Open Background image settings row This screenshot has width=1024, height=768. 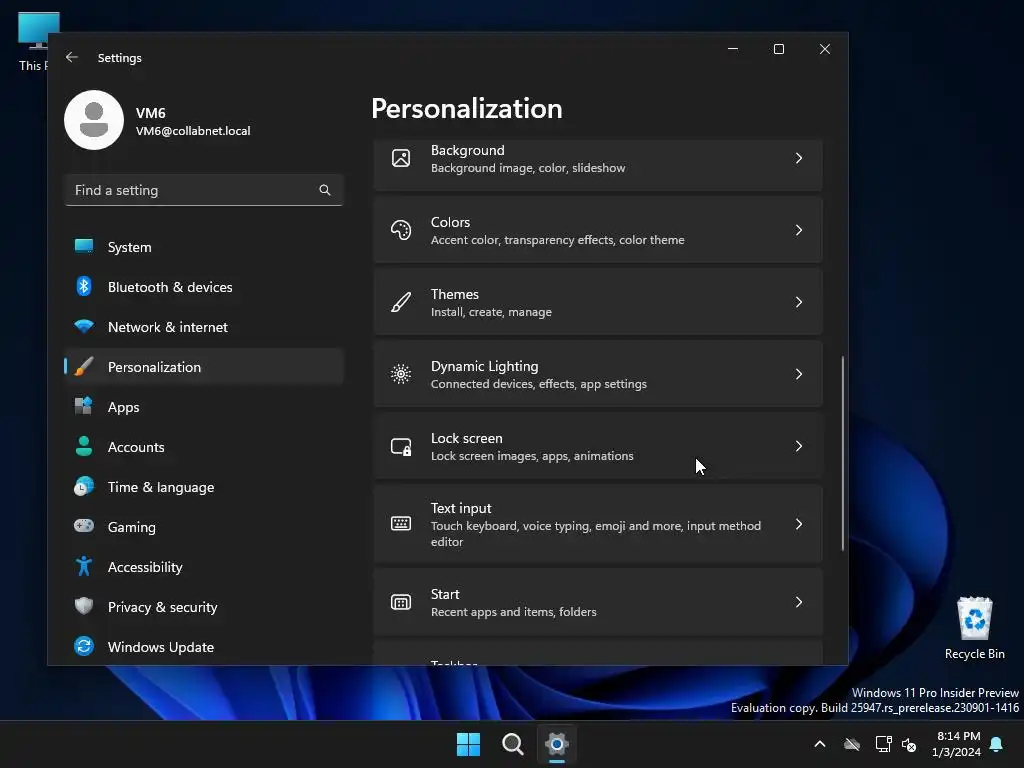(x=598, y=164)
